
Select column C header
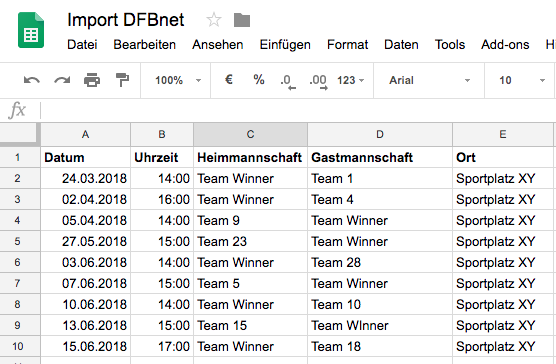(250, 134)
